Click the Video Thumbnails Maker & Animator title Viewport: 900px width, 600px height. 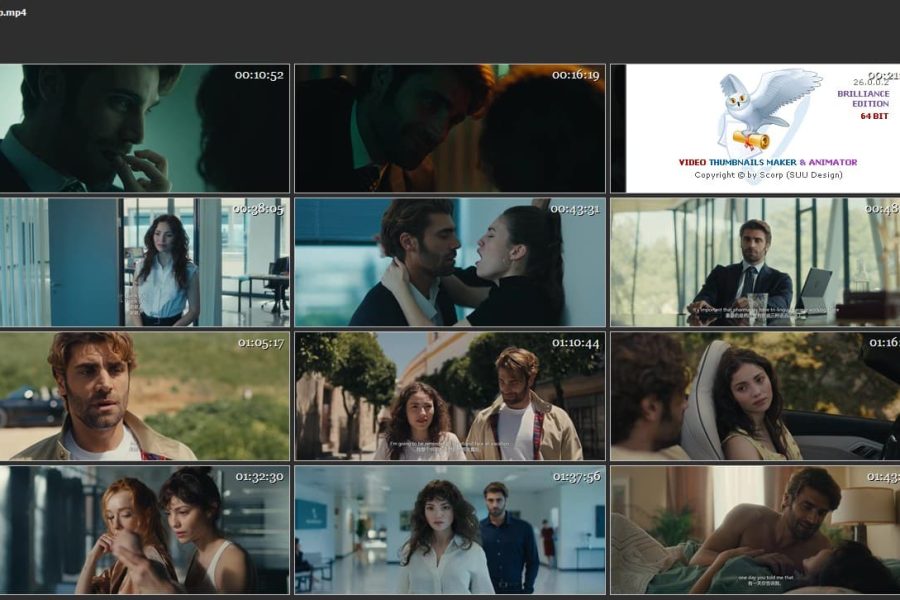tap(767, 162)
